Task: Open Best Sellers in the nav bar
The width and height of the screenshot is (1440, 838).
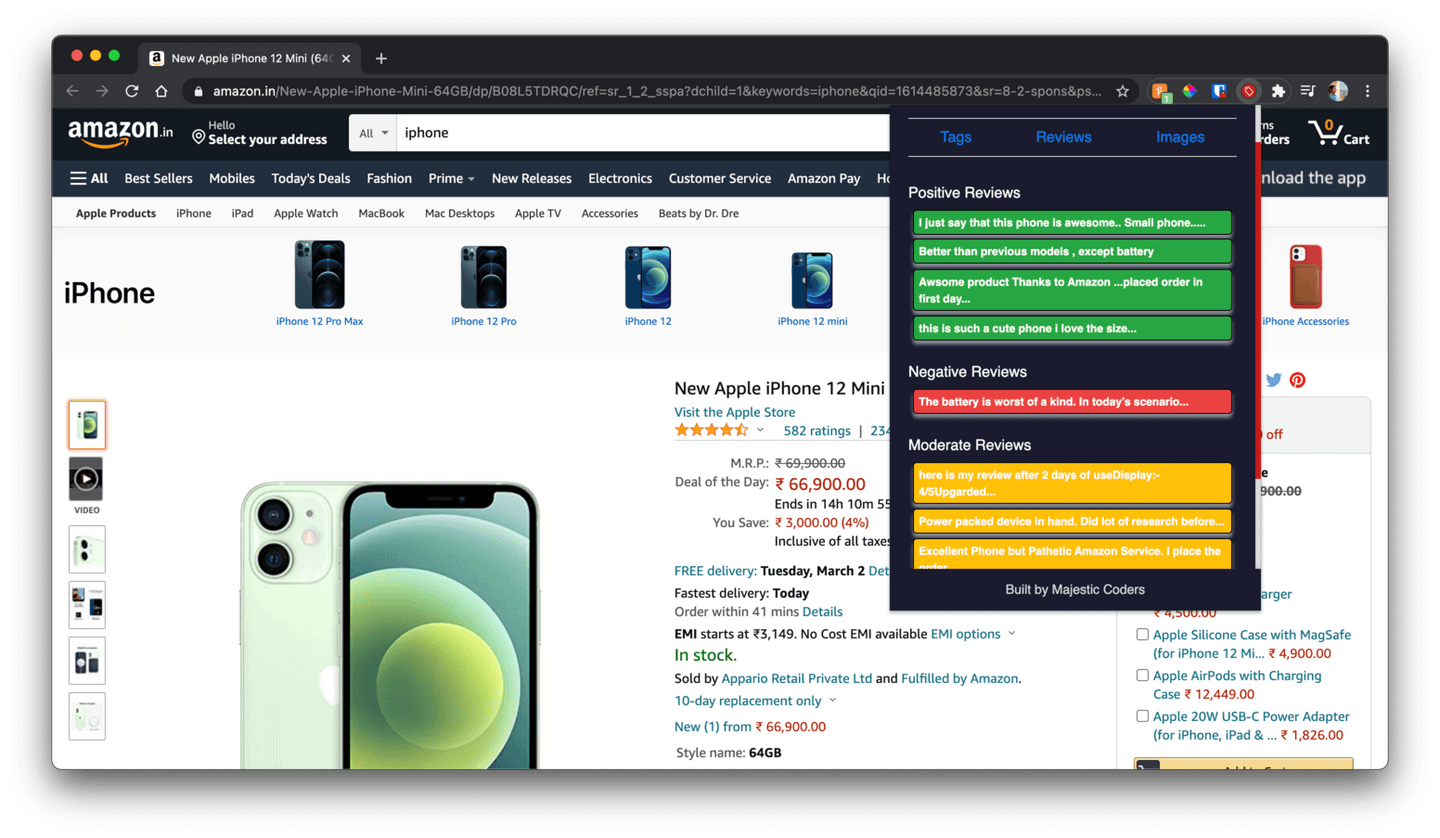Action: click(158, 178)
